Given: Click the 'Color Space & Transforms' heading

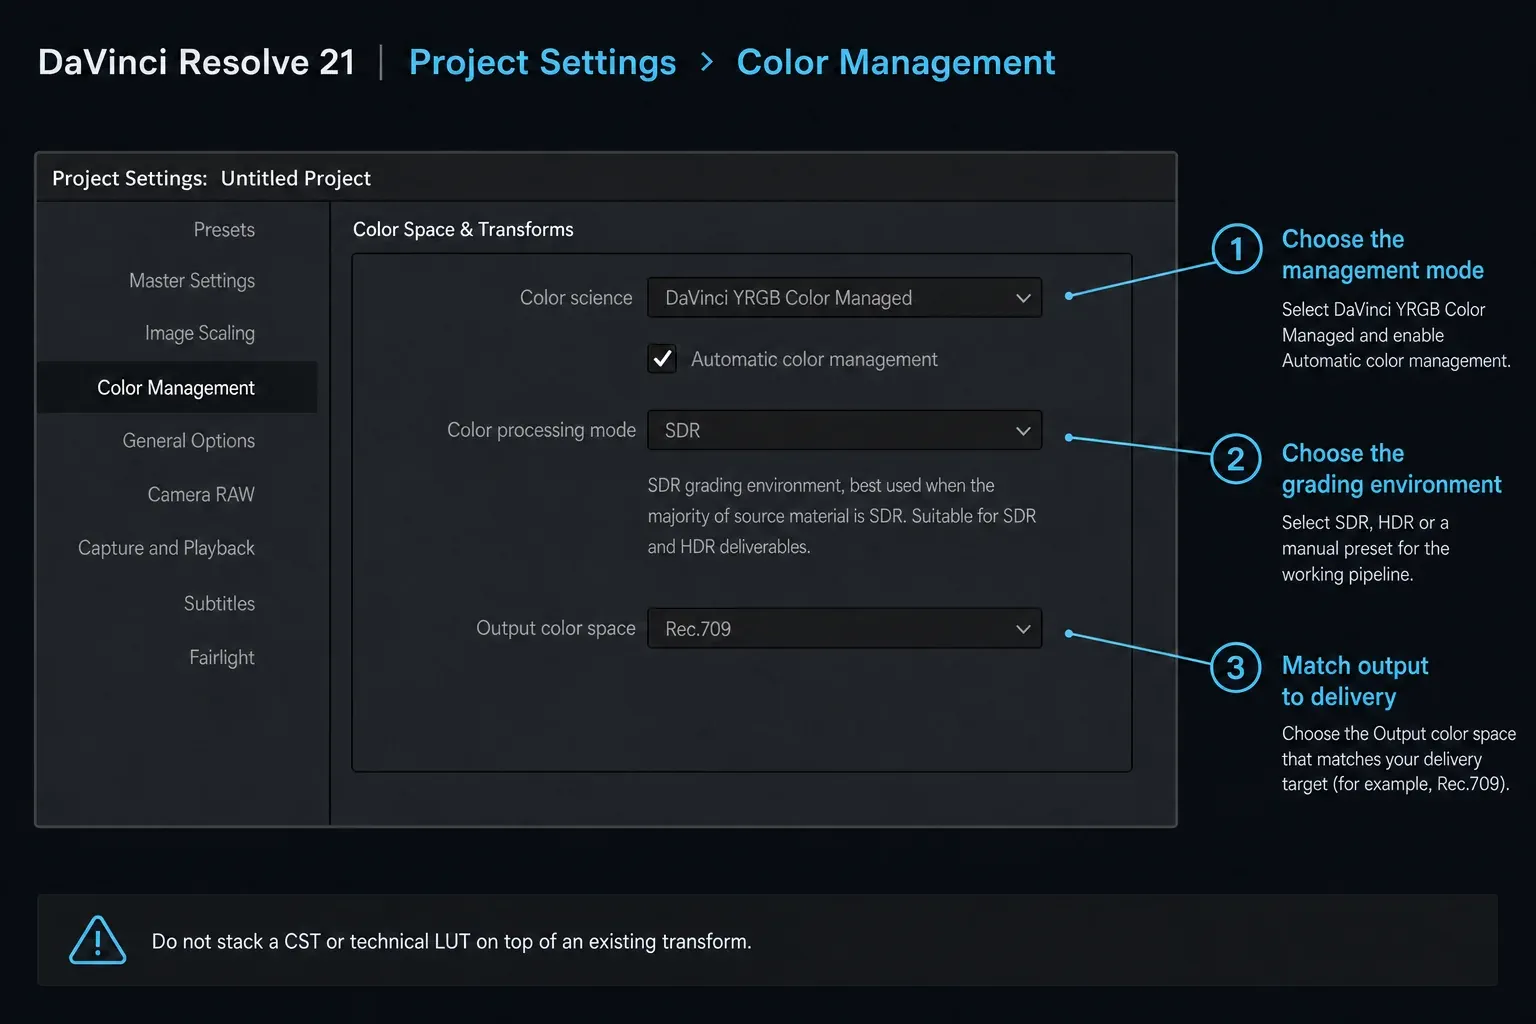Looking at the screenshot, I should click(x=463, y=229).
